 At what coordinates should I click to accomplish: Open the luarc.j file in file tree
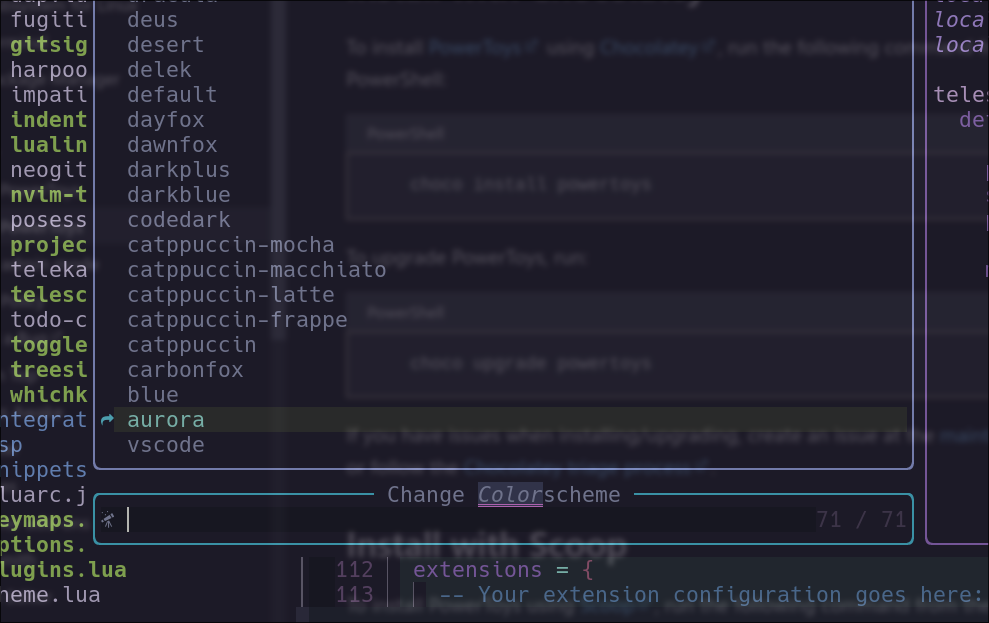point(43,495)
